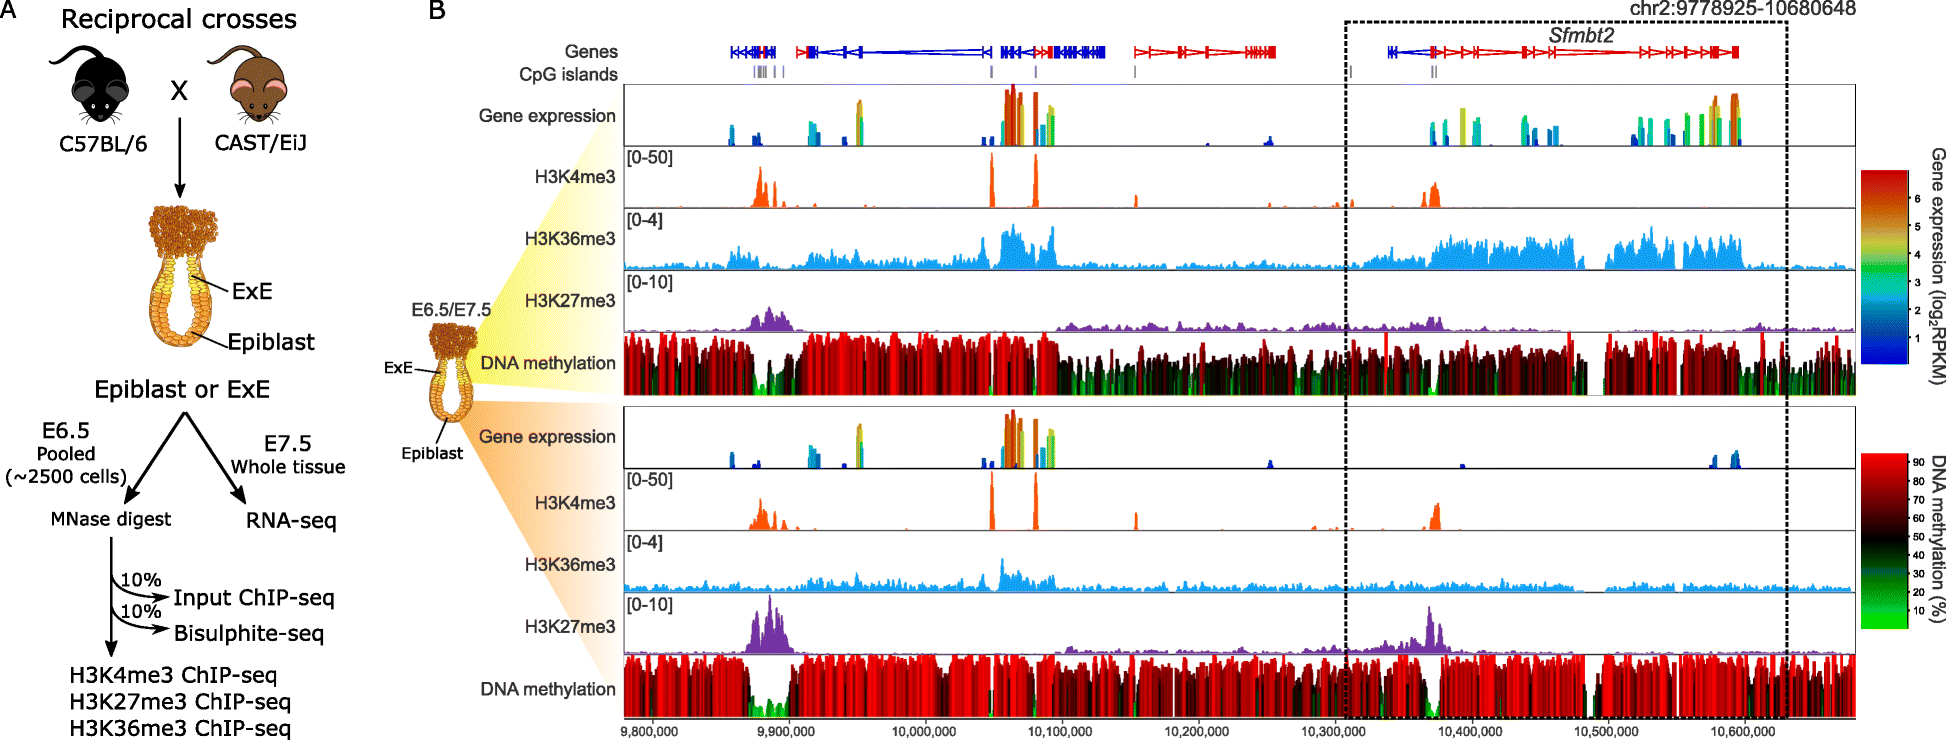Select the large embryo drawing in panel A
1946x740 pixels.
182,276
